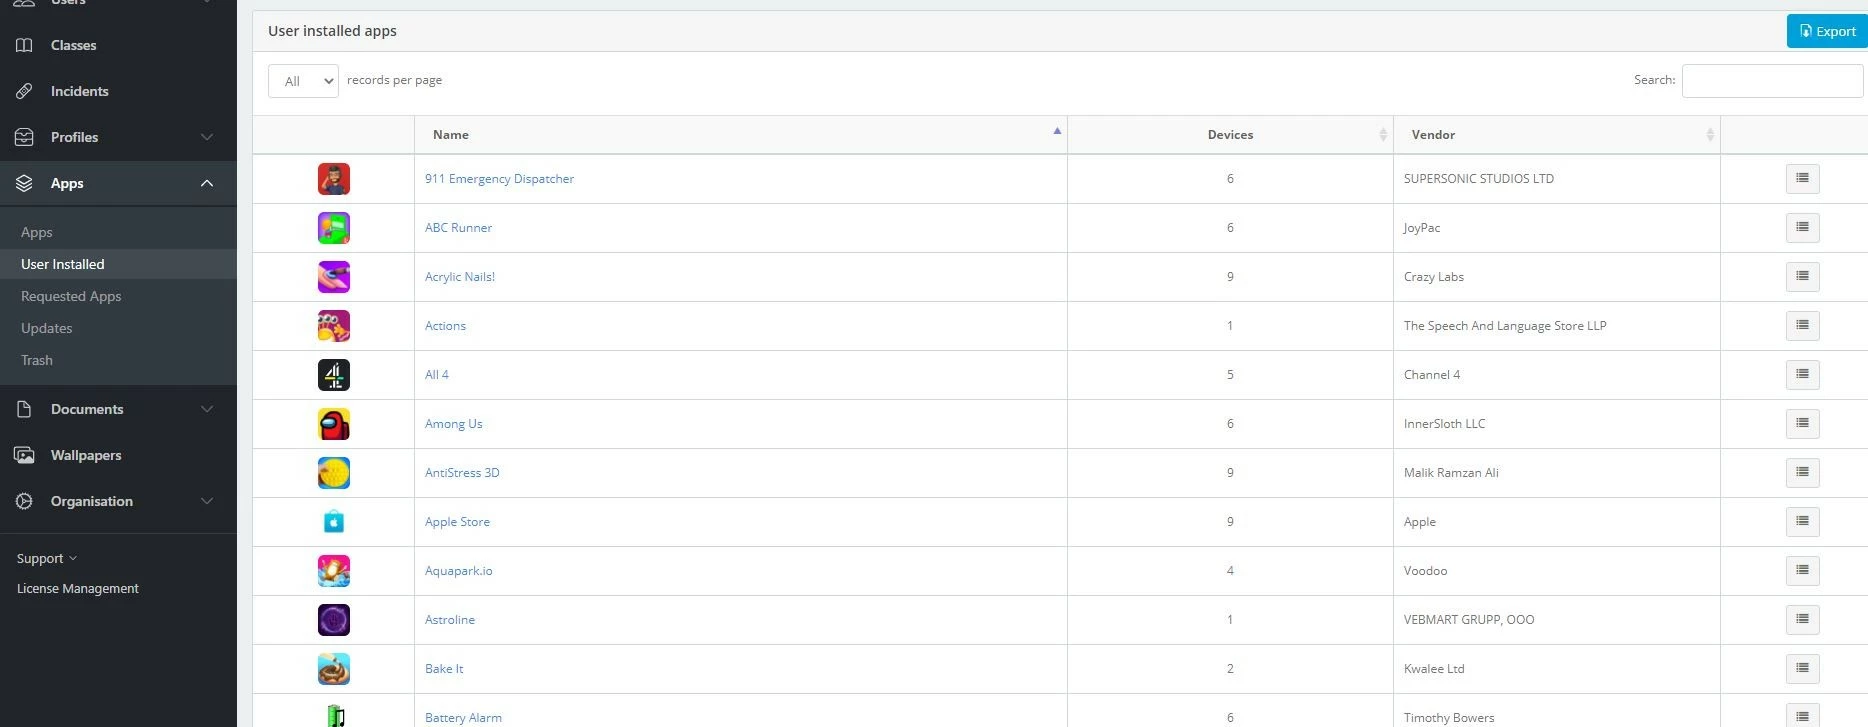Click the Among Us app icon
Image resolution: width=1868 pixels, height=727 pixels.
(334, 424)
